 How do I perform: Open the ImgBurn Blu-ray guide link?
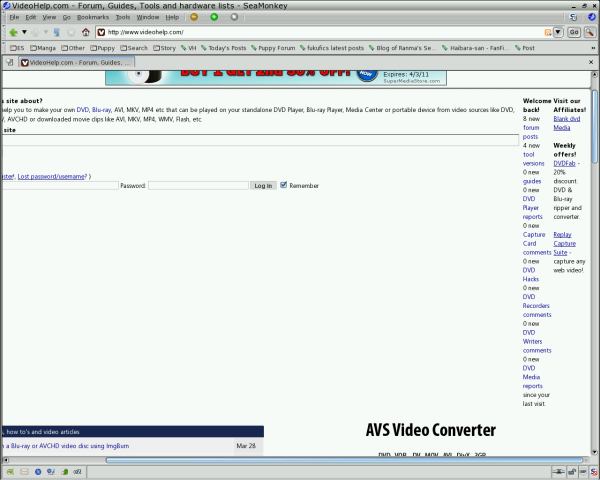(65, 446)
